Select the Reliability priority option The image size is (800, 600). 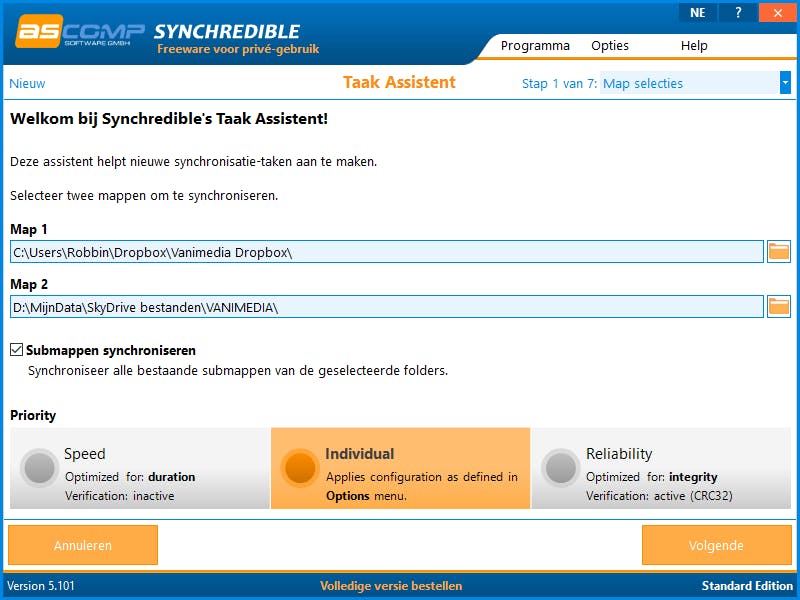(x=661, y=468)
